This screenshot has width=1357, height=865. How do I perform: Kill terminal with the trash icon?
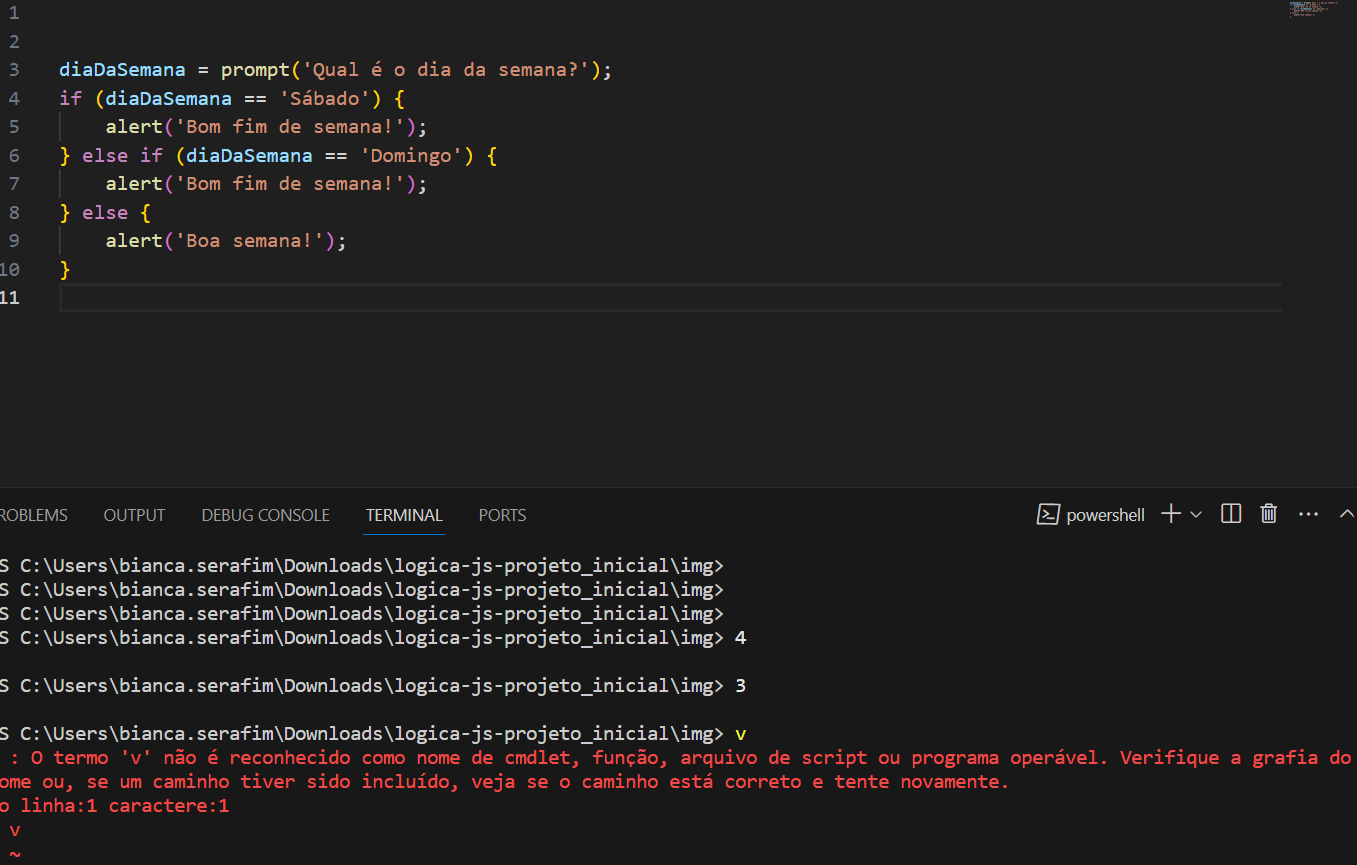click(x=1269, y=514)
